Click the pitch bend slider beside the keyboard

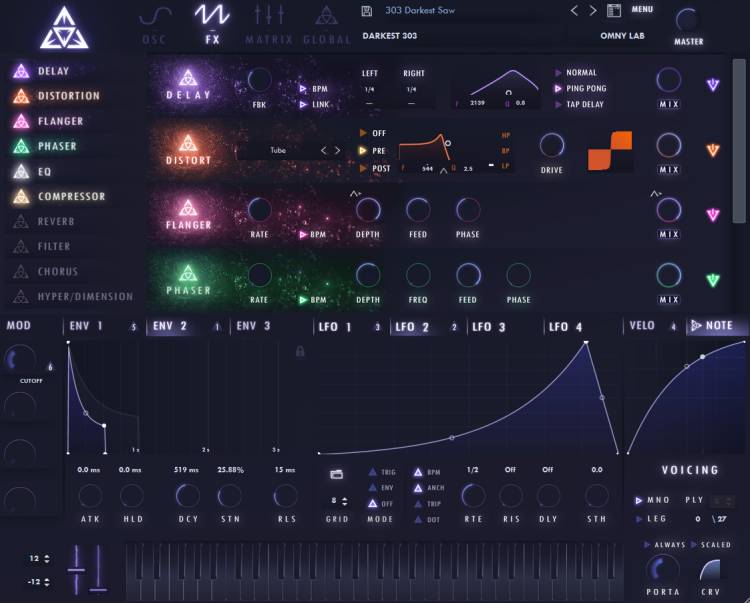[x=75, y=572]
